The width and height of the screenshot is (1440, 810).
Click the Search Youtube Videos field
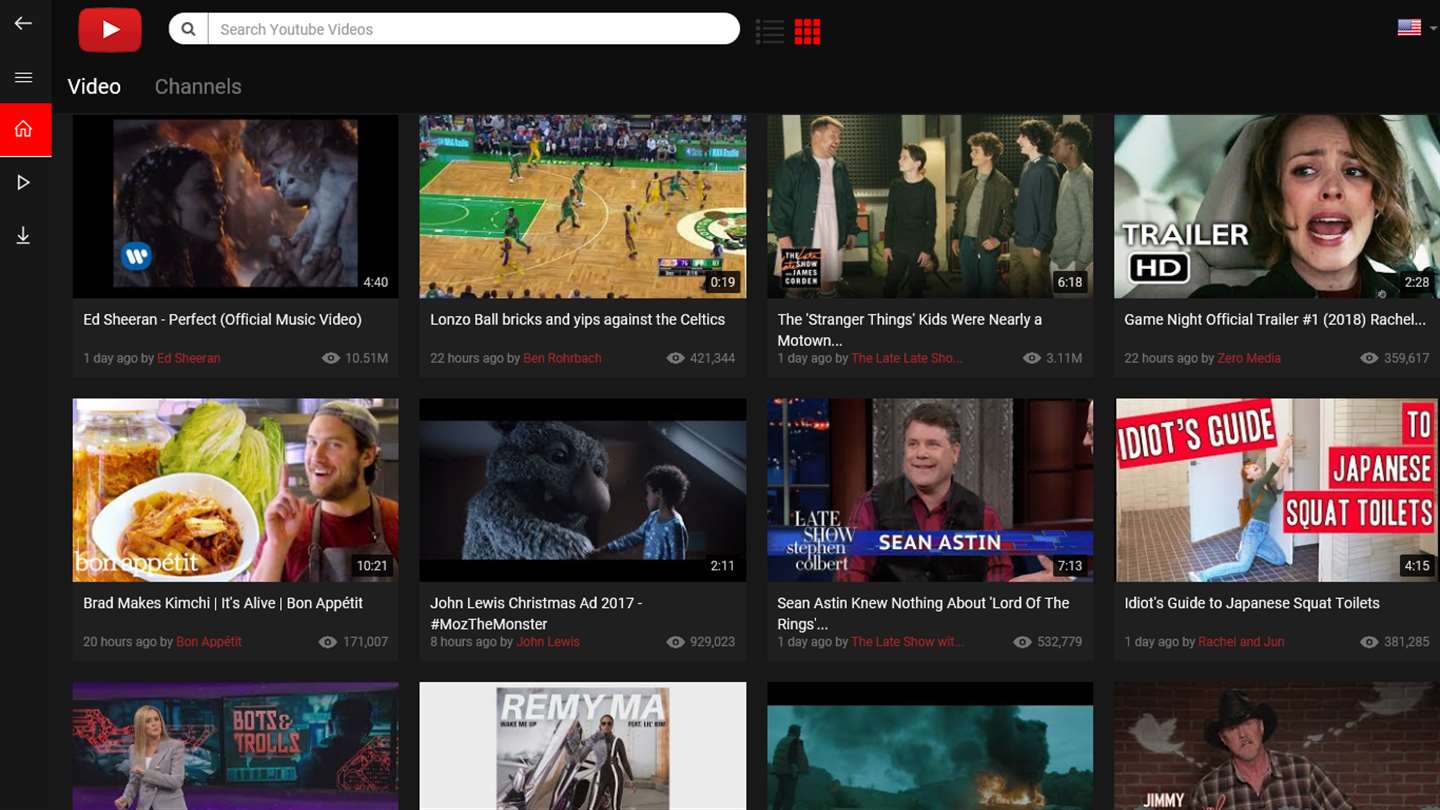[x=474, y=29]
